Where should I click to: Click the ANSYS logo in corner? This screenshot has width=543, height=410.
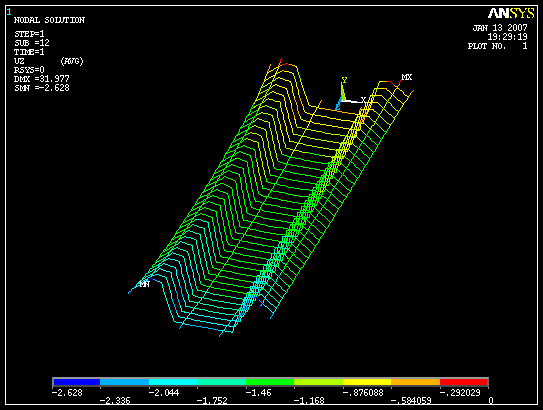[x=511, y=14]
